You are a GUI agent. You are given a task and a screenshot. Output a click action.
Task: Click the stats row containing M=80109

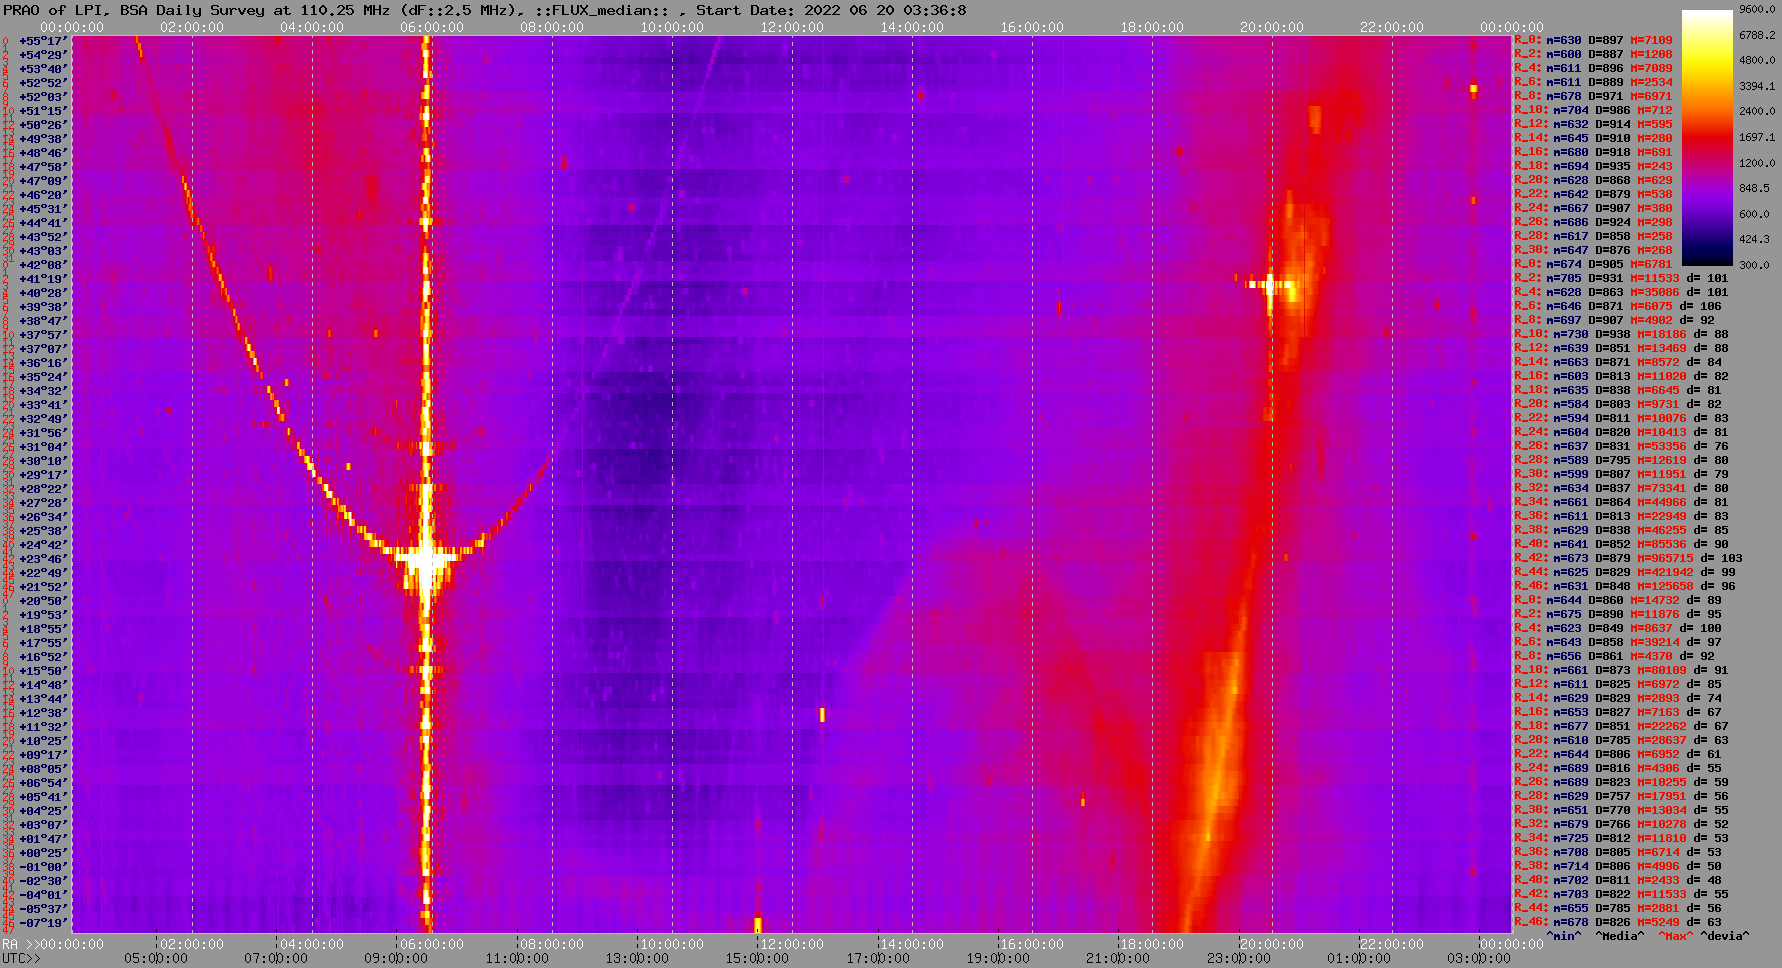[1621, 670]
